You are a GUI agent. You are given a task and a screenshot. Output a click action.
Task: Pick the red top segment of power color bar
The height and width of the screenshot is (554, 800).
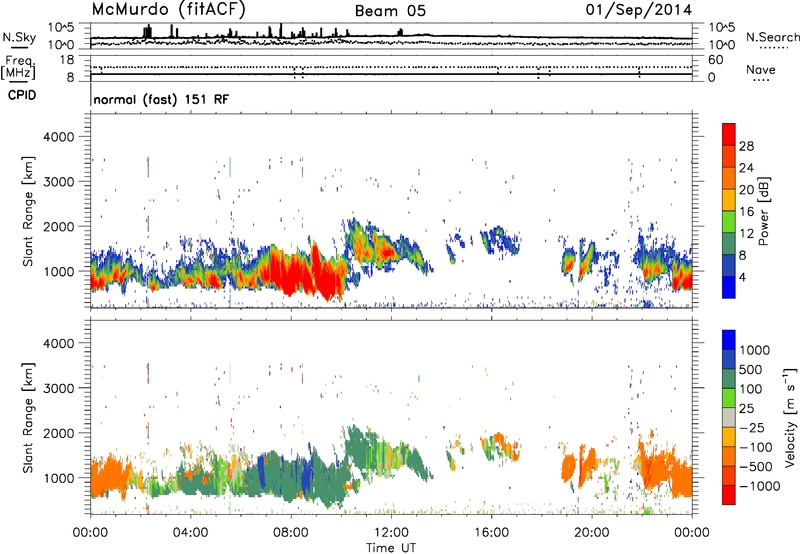[729, 134]
